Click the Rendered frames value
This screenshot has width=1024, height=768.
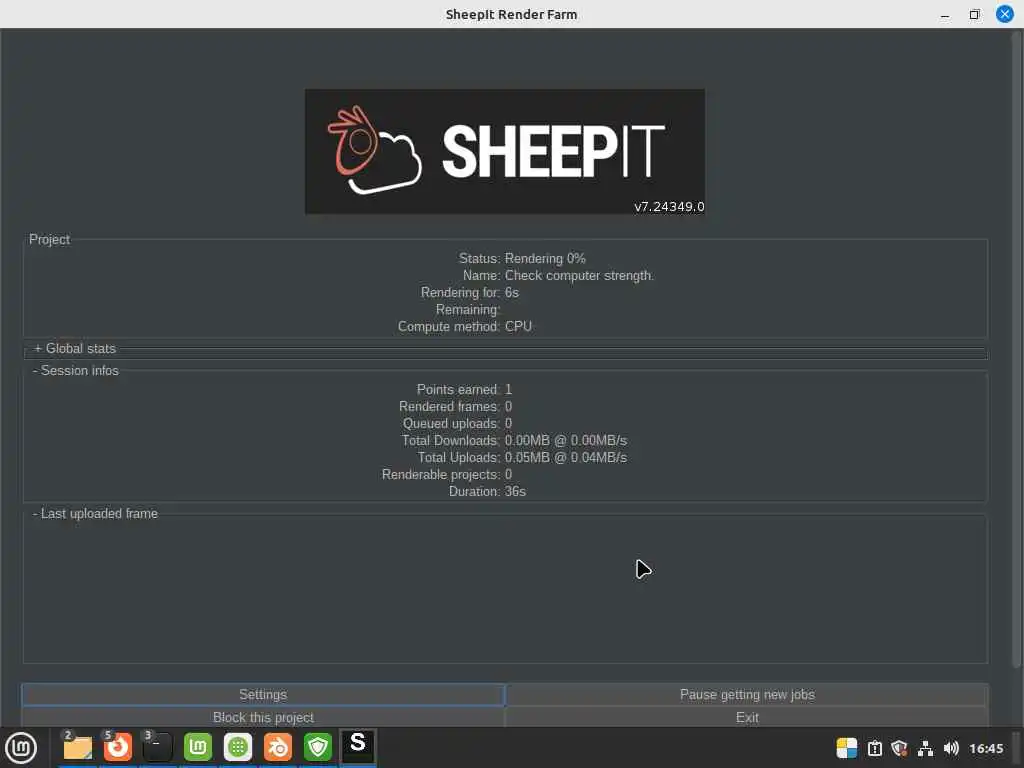point(509,407)
